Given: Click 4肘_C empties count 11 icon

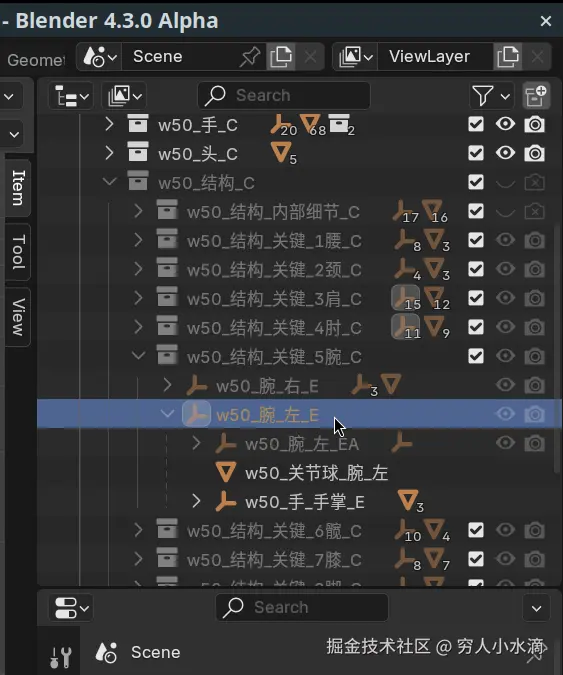Looking at the screenshot, I should click(x=405, y=327).
